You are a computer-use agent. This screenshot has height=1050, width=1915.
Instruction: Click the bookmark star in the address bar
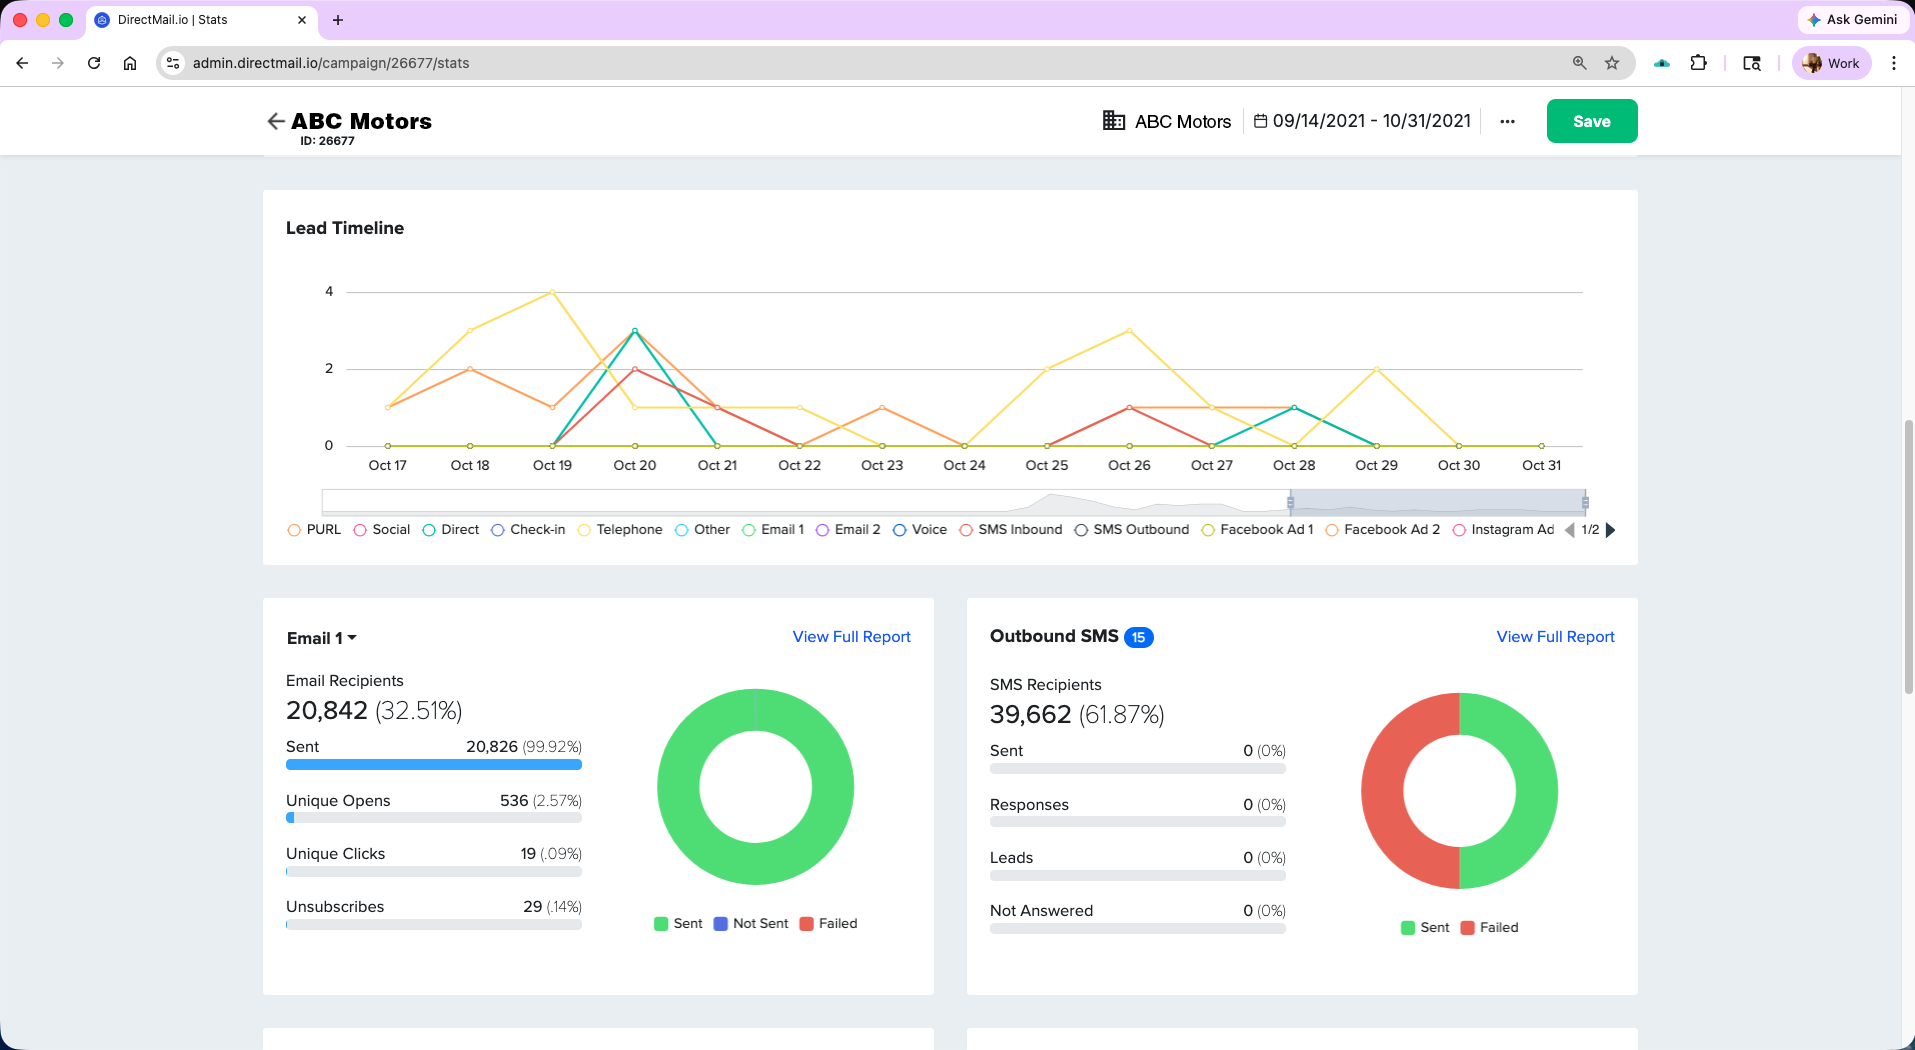pos(1611,62)
